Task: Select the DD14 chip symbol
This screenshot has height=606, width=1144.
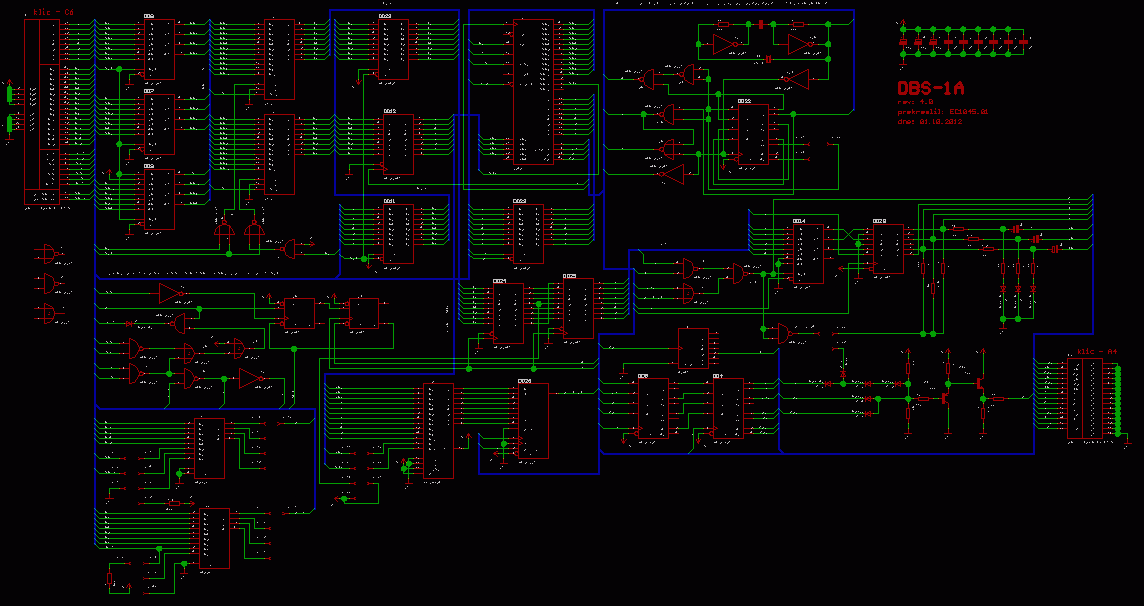Action: [x=809, y=252]
